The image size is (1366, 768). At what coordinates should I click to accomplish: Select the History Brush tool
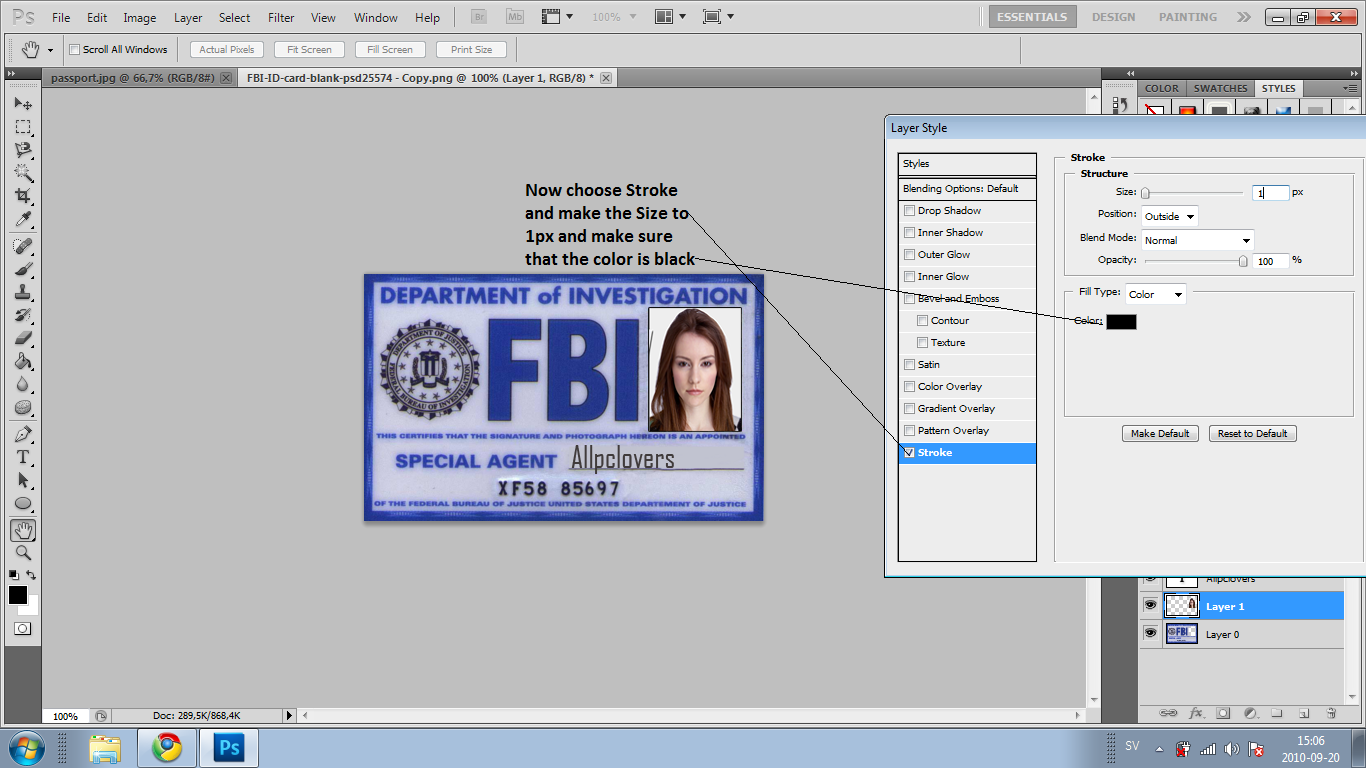coord(22,315)
